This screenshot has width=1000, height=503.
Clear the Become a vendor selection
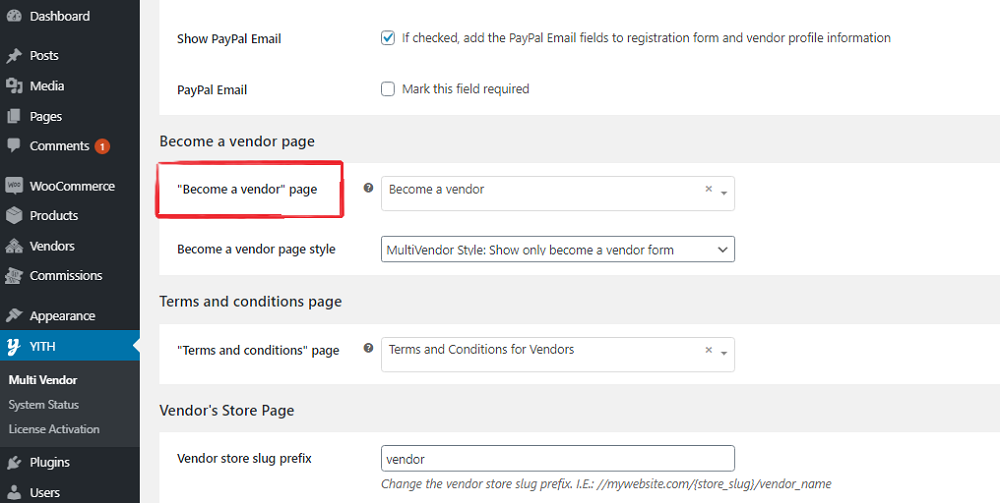pos(708,189)
